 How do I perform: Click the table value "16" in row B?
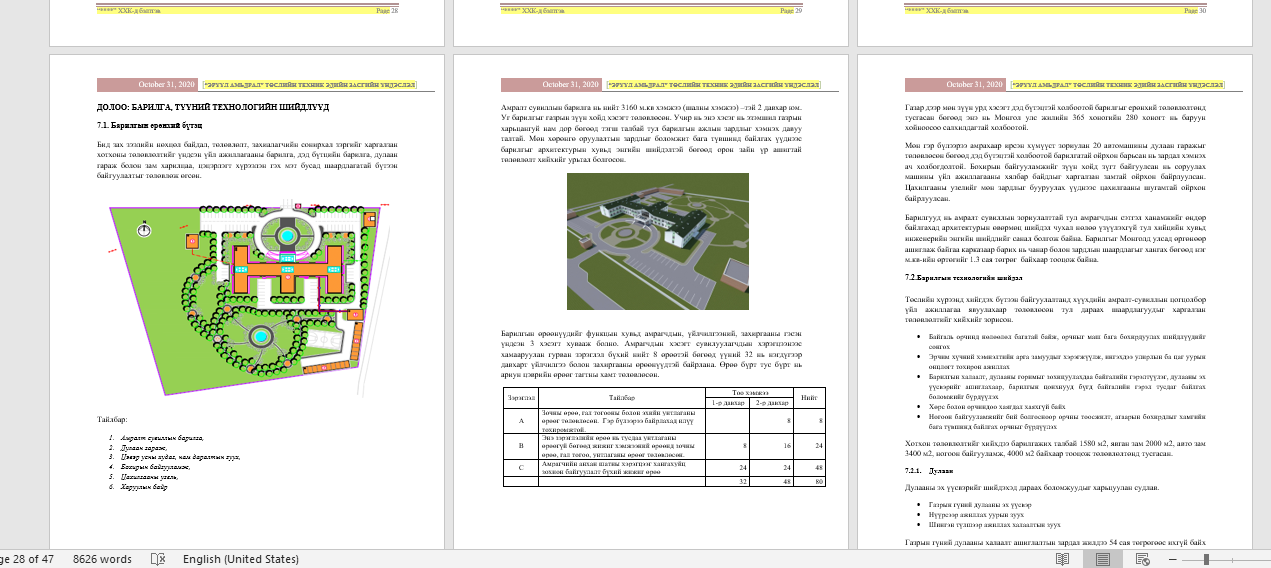point(787,447)
